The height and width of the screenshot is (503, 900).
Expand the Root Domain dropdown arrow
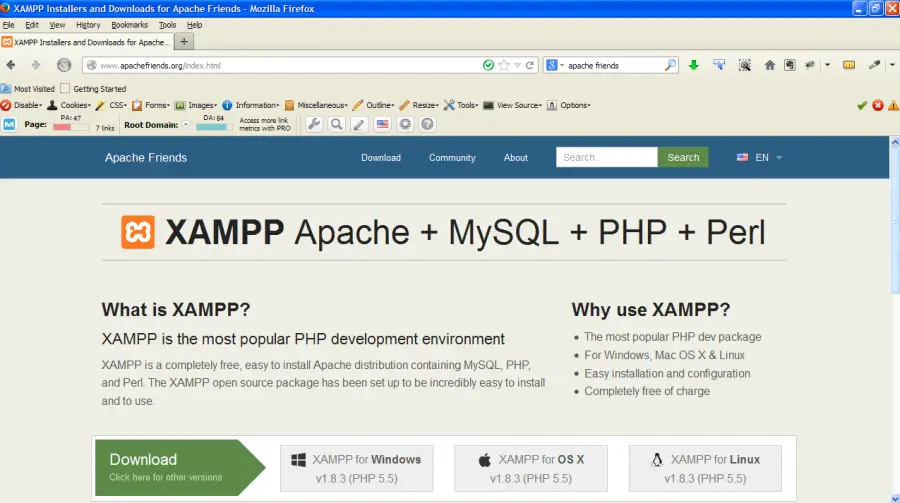coord(186,125)
